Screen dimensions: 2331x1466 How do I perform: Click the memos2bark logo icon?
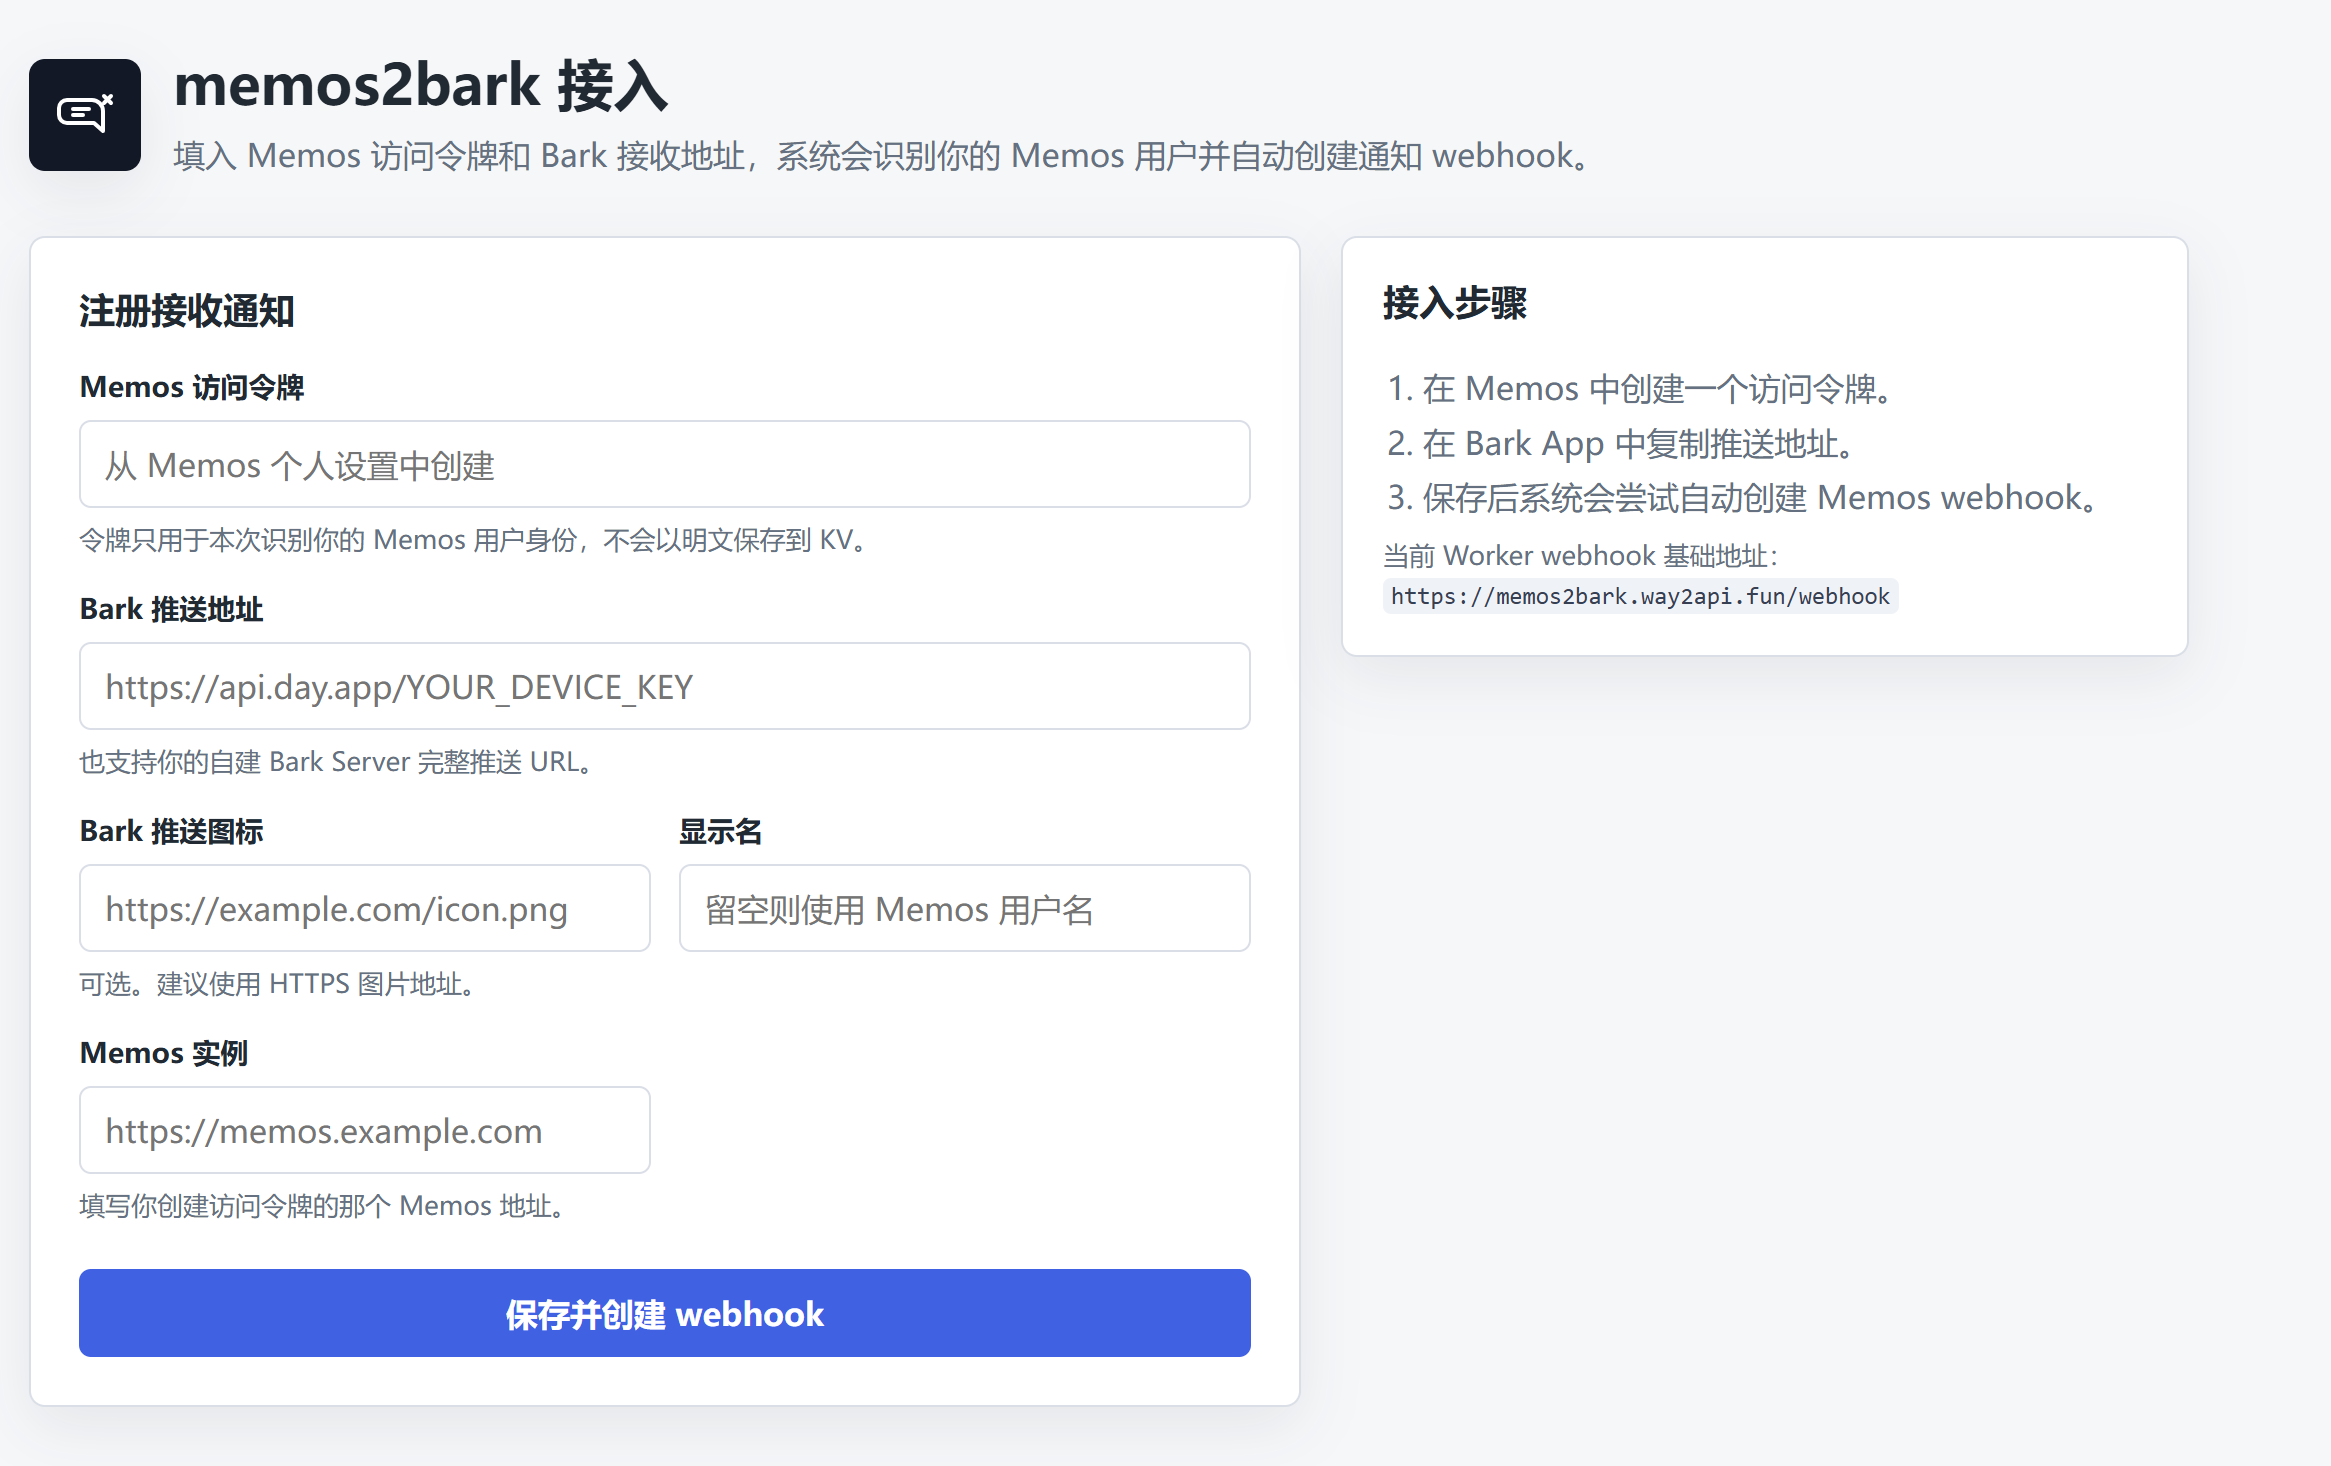(x=85, y=115)
